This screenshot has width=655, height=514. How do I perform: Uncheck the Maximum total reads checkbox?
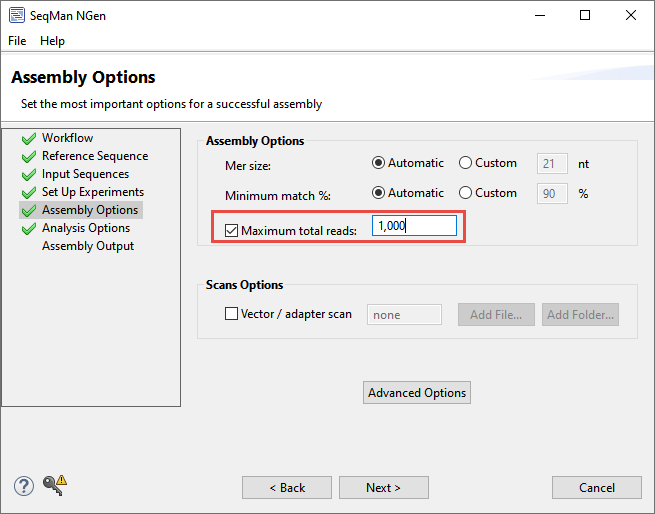click(x=232, y=230)
